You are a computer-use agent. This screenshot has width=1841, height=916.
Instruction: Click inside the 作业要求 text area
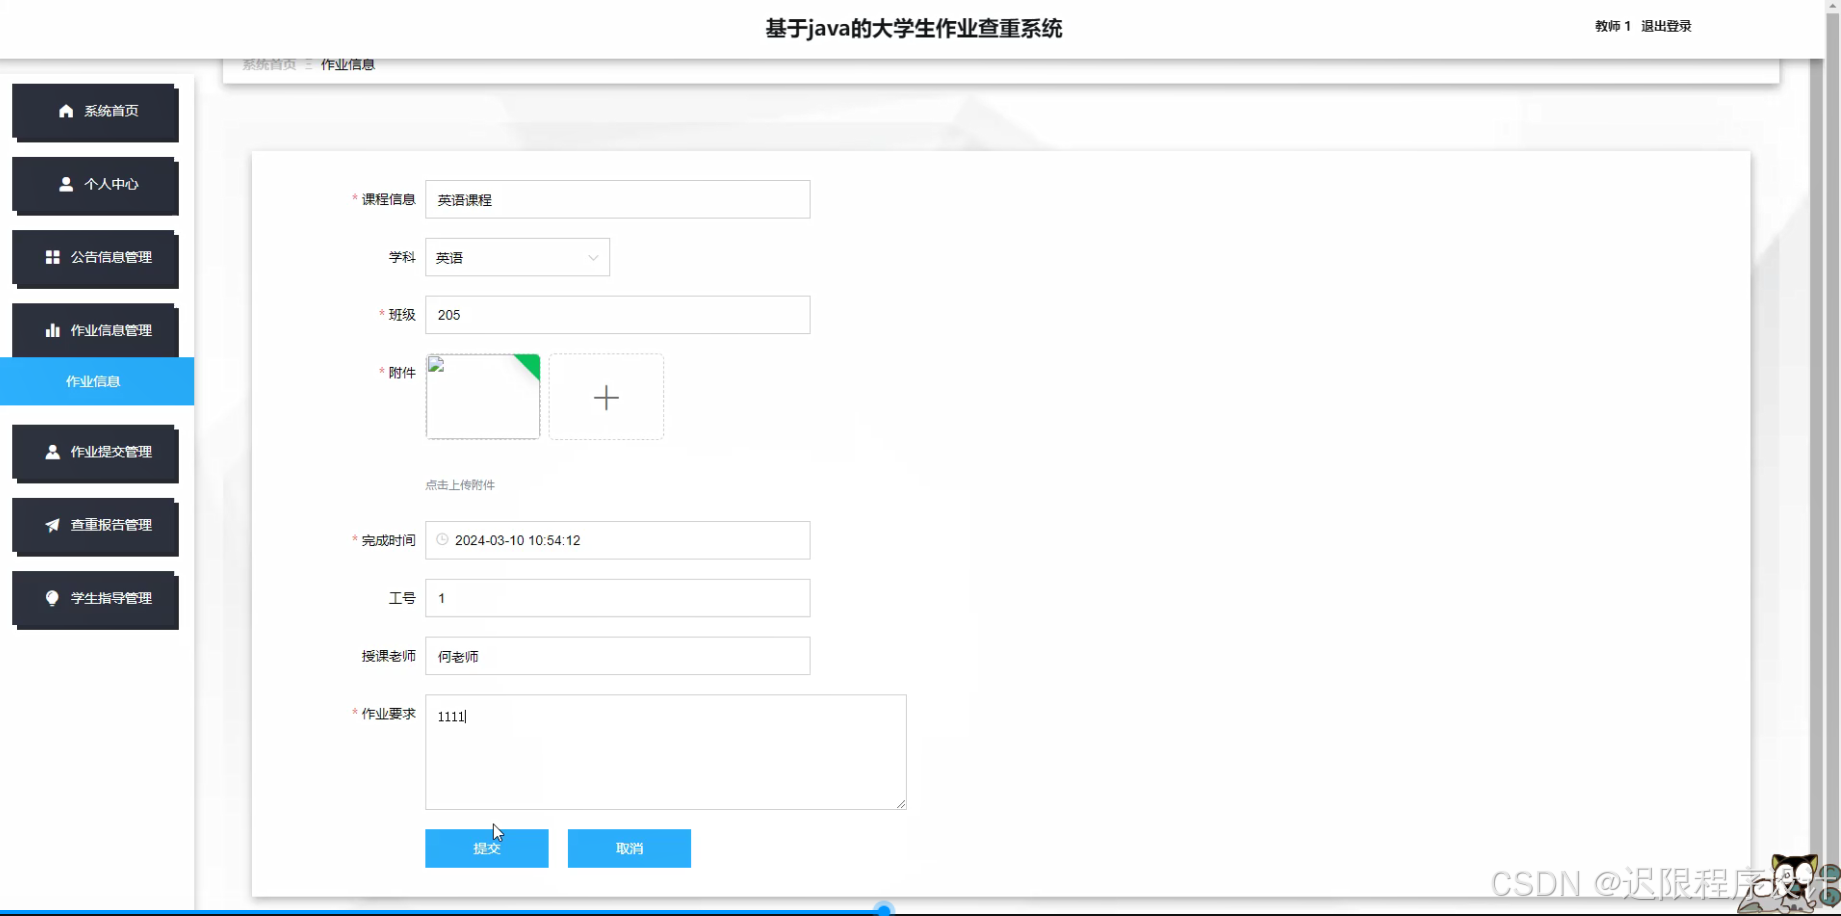pos(665,751)
